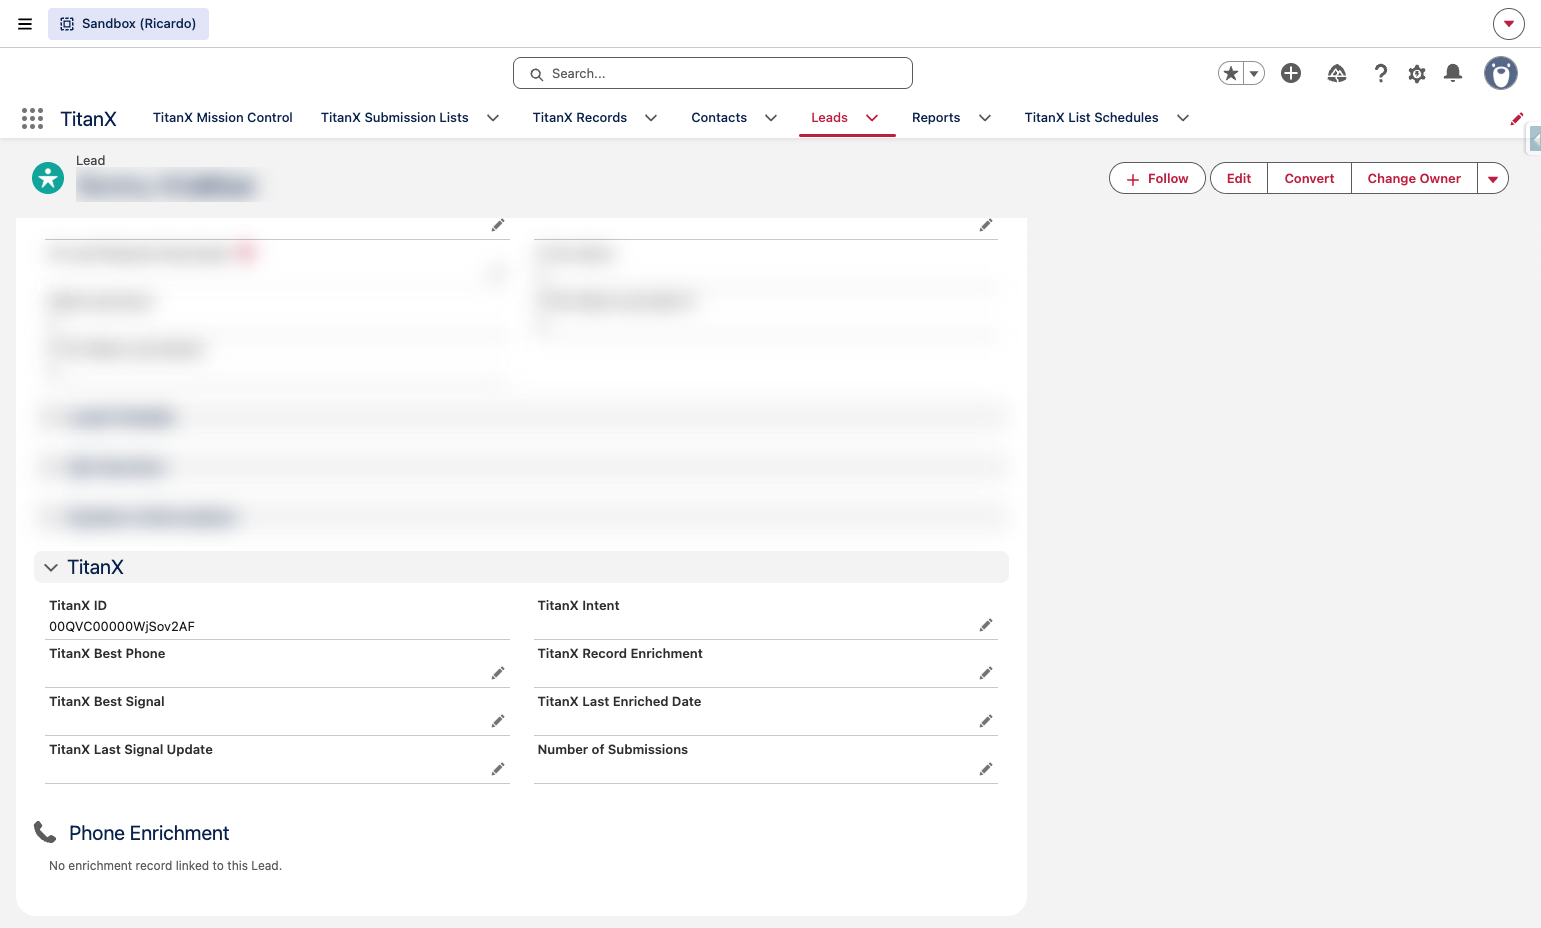Collapse the TitanX section

point(51,567)
